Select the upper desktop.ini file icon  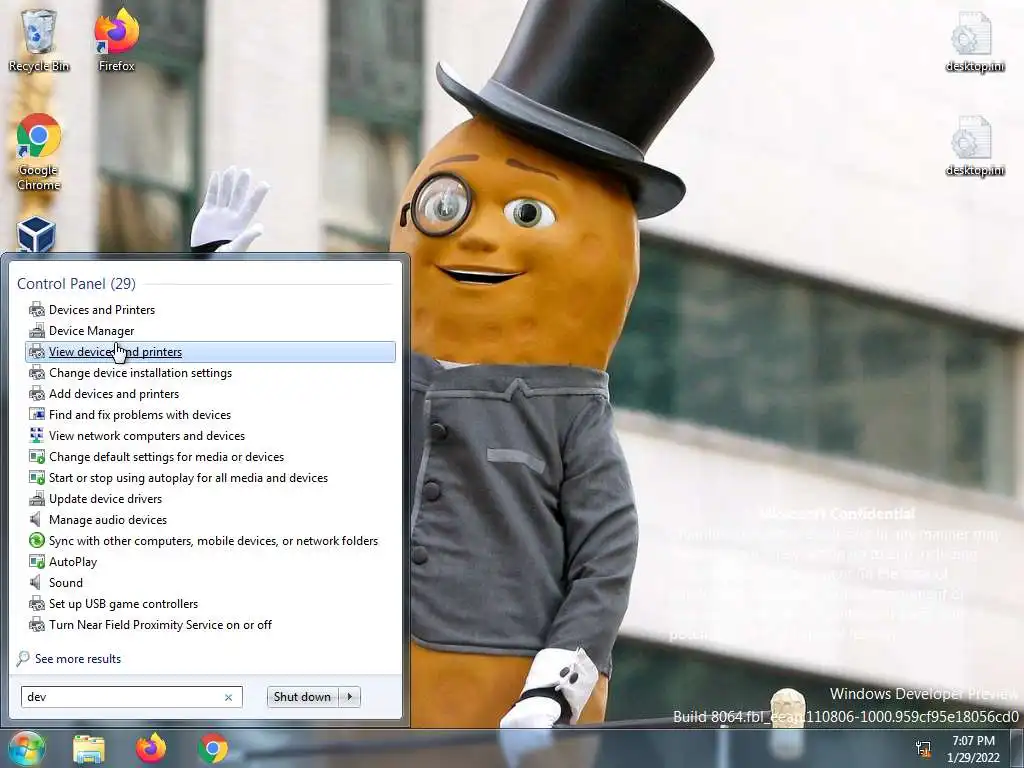(x=974, y=41)
